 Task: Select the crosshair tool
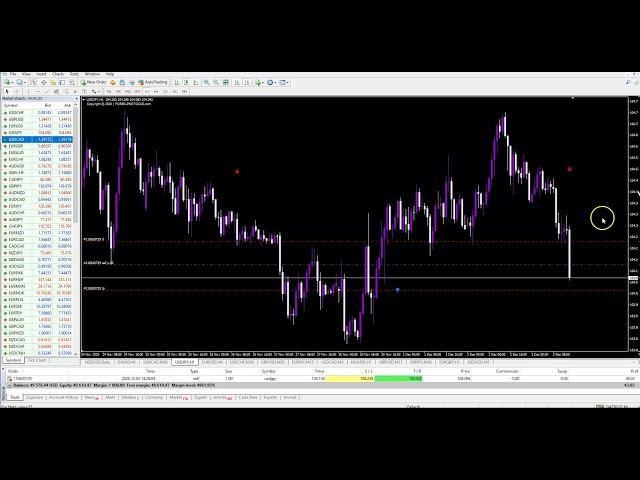tap(16, 90)
